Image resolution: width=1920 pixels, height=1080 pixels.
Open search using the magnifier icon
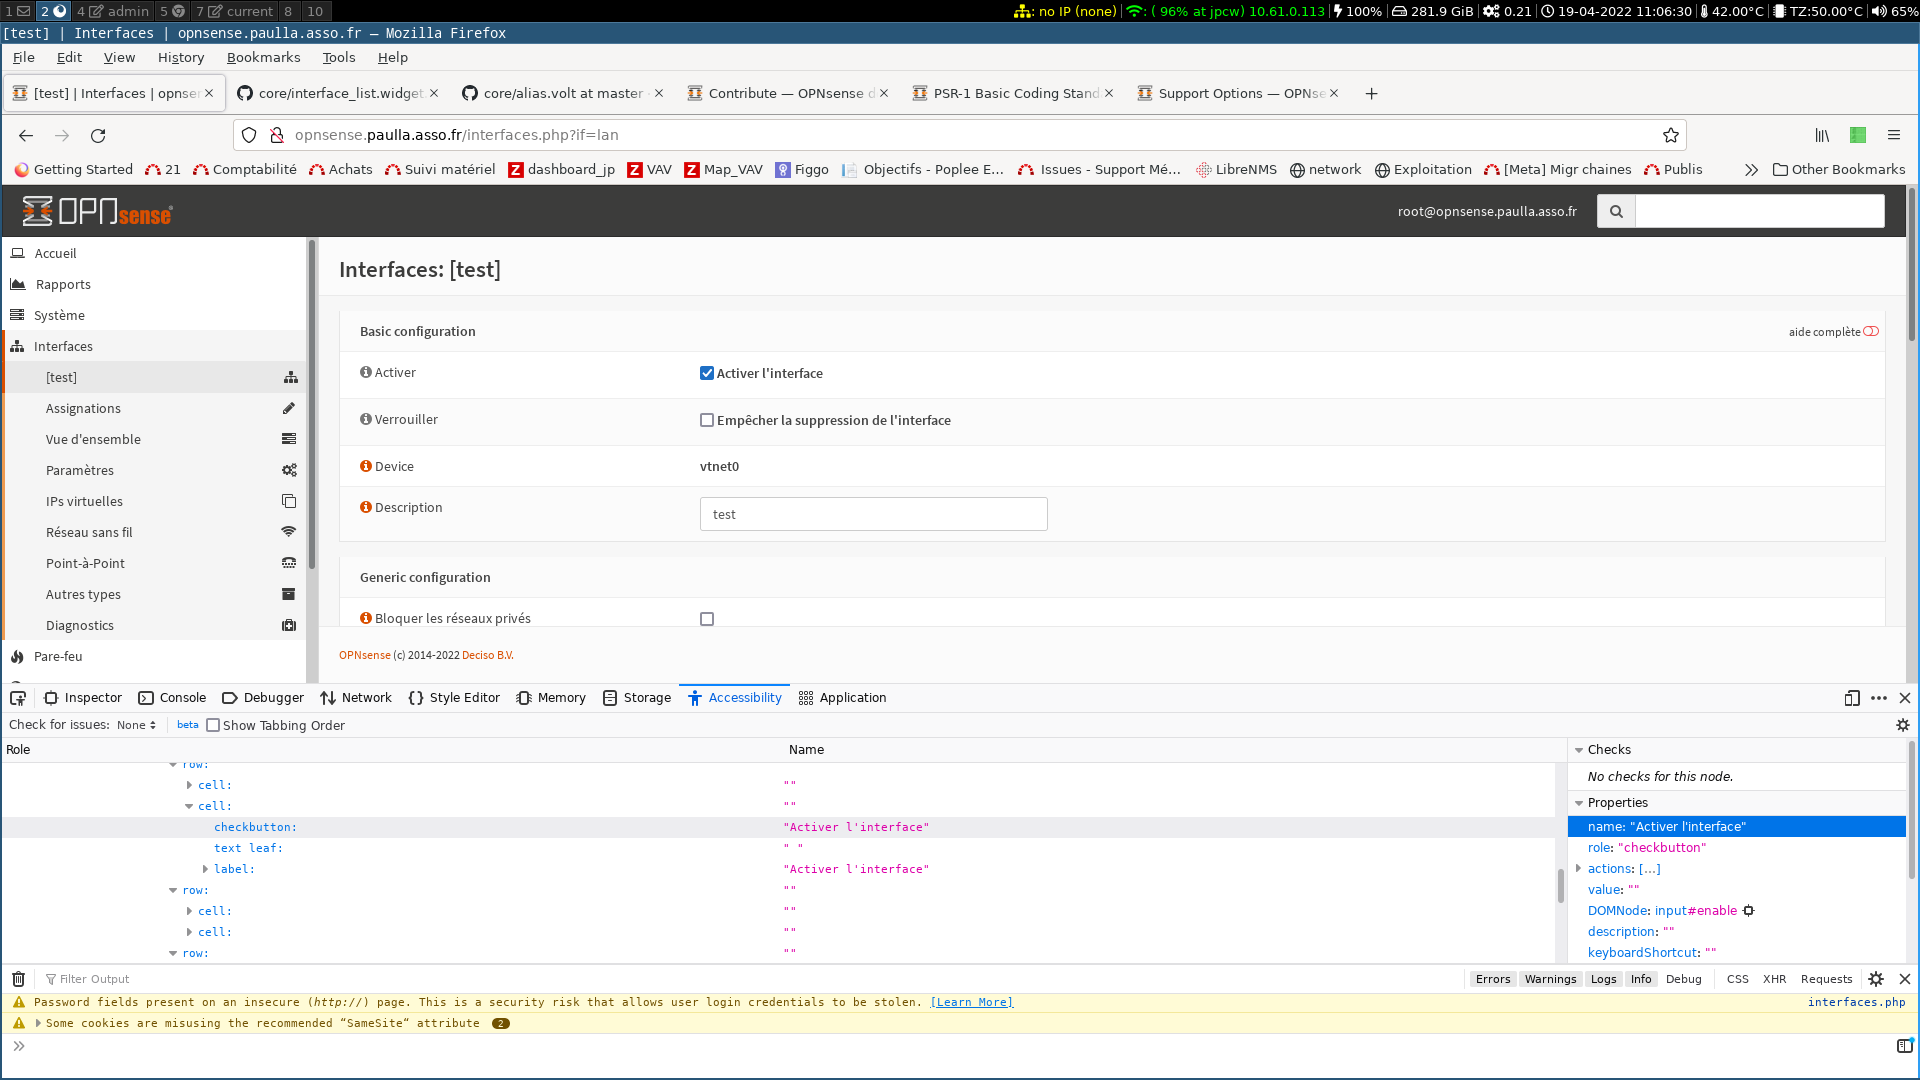(1616, 211)
